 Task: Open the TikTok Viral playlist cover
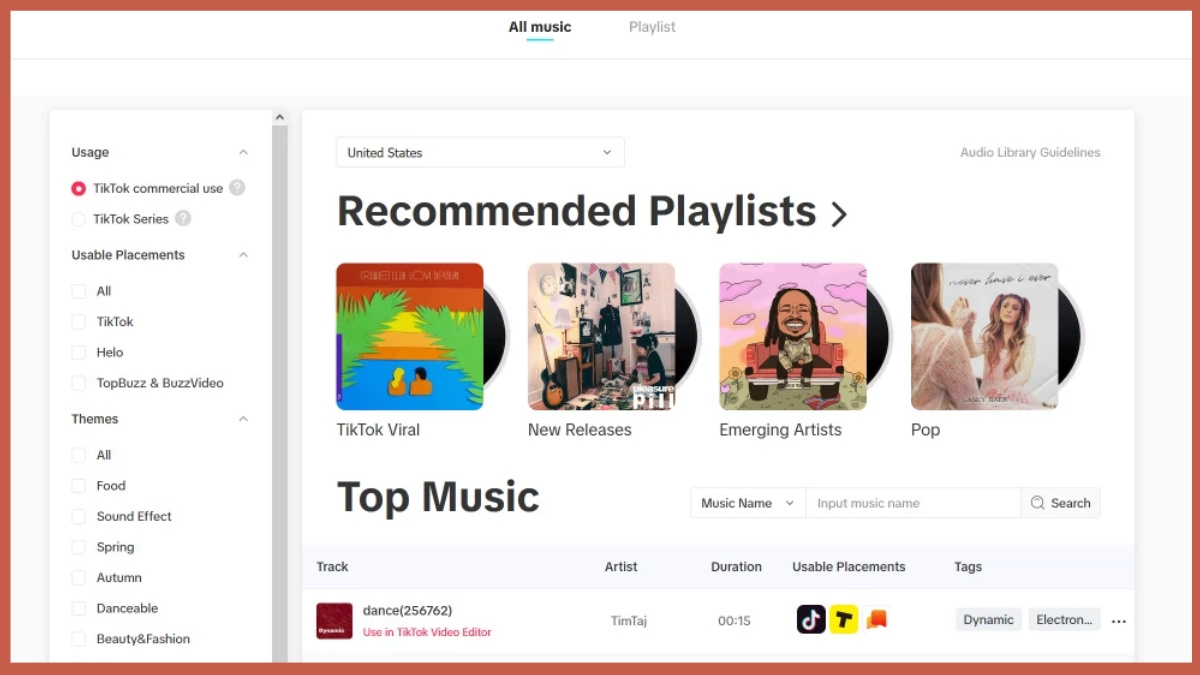coord(410,336)
